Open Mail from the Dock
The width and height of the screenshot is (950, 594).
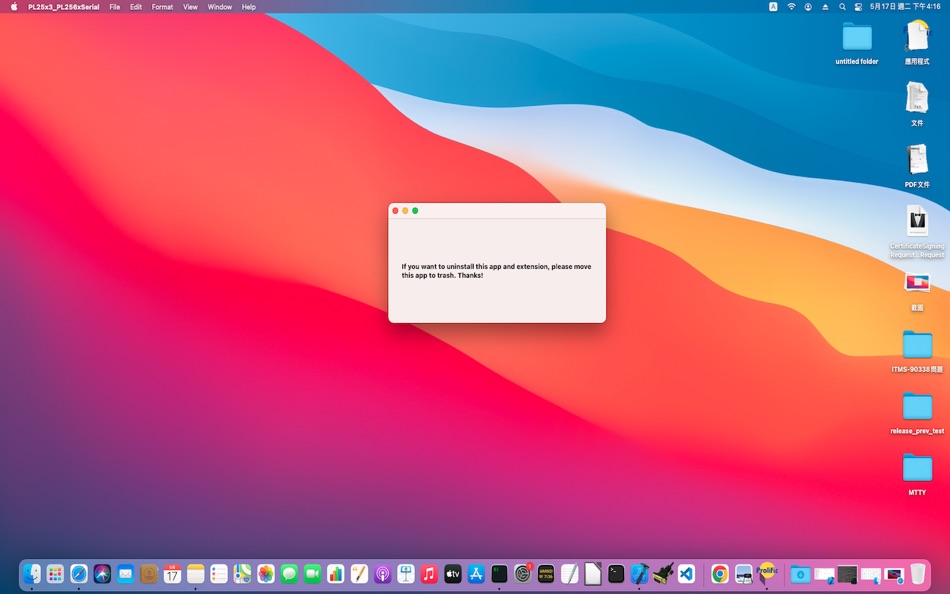click(125, 573)
